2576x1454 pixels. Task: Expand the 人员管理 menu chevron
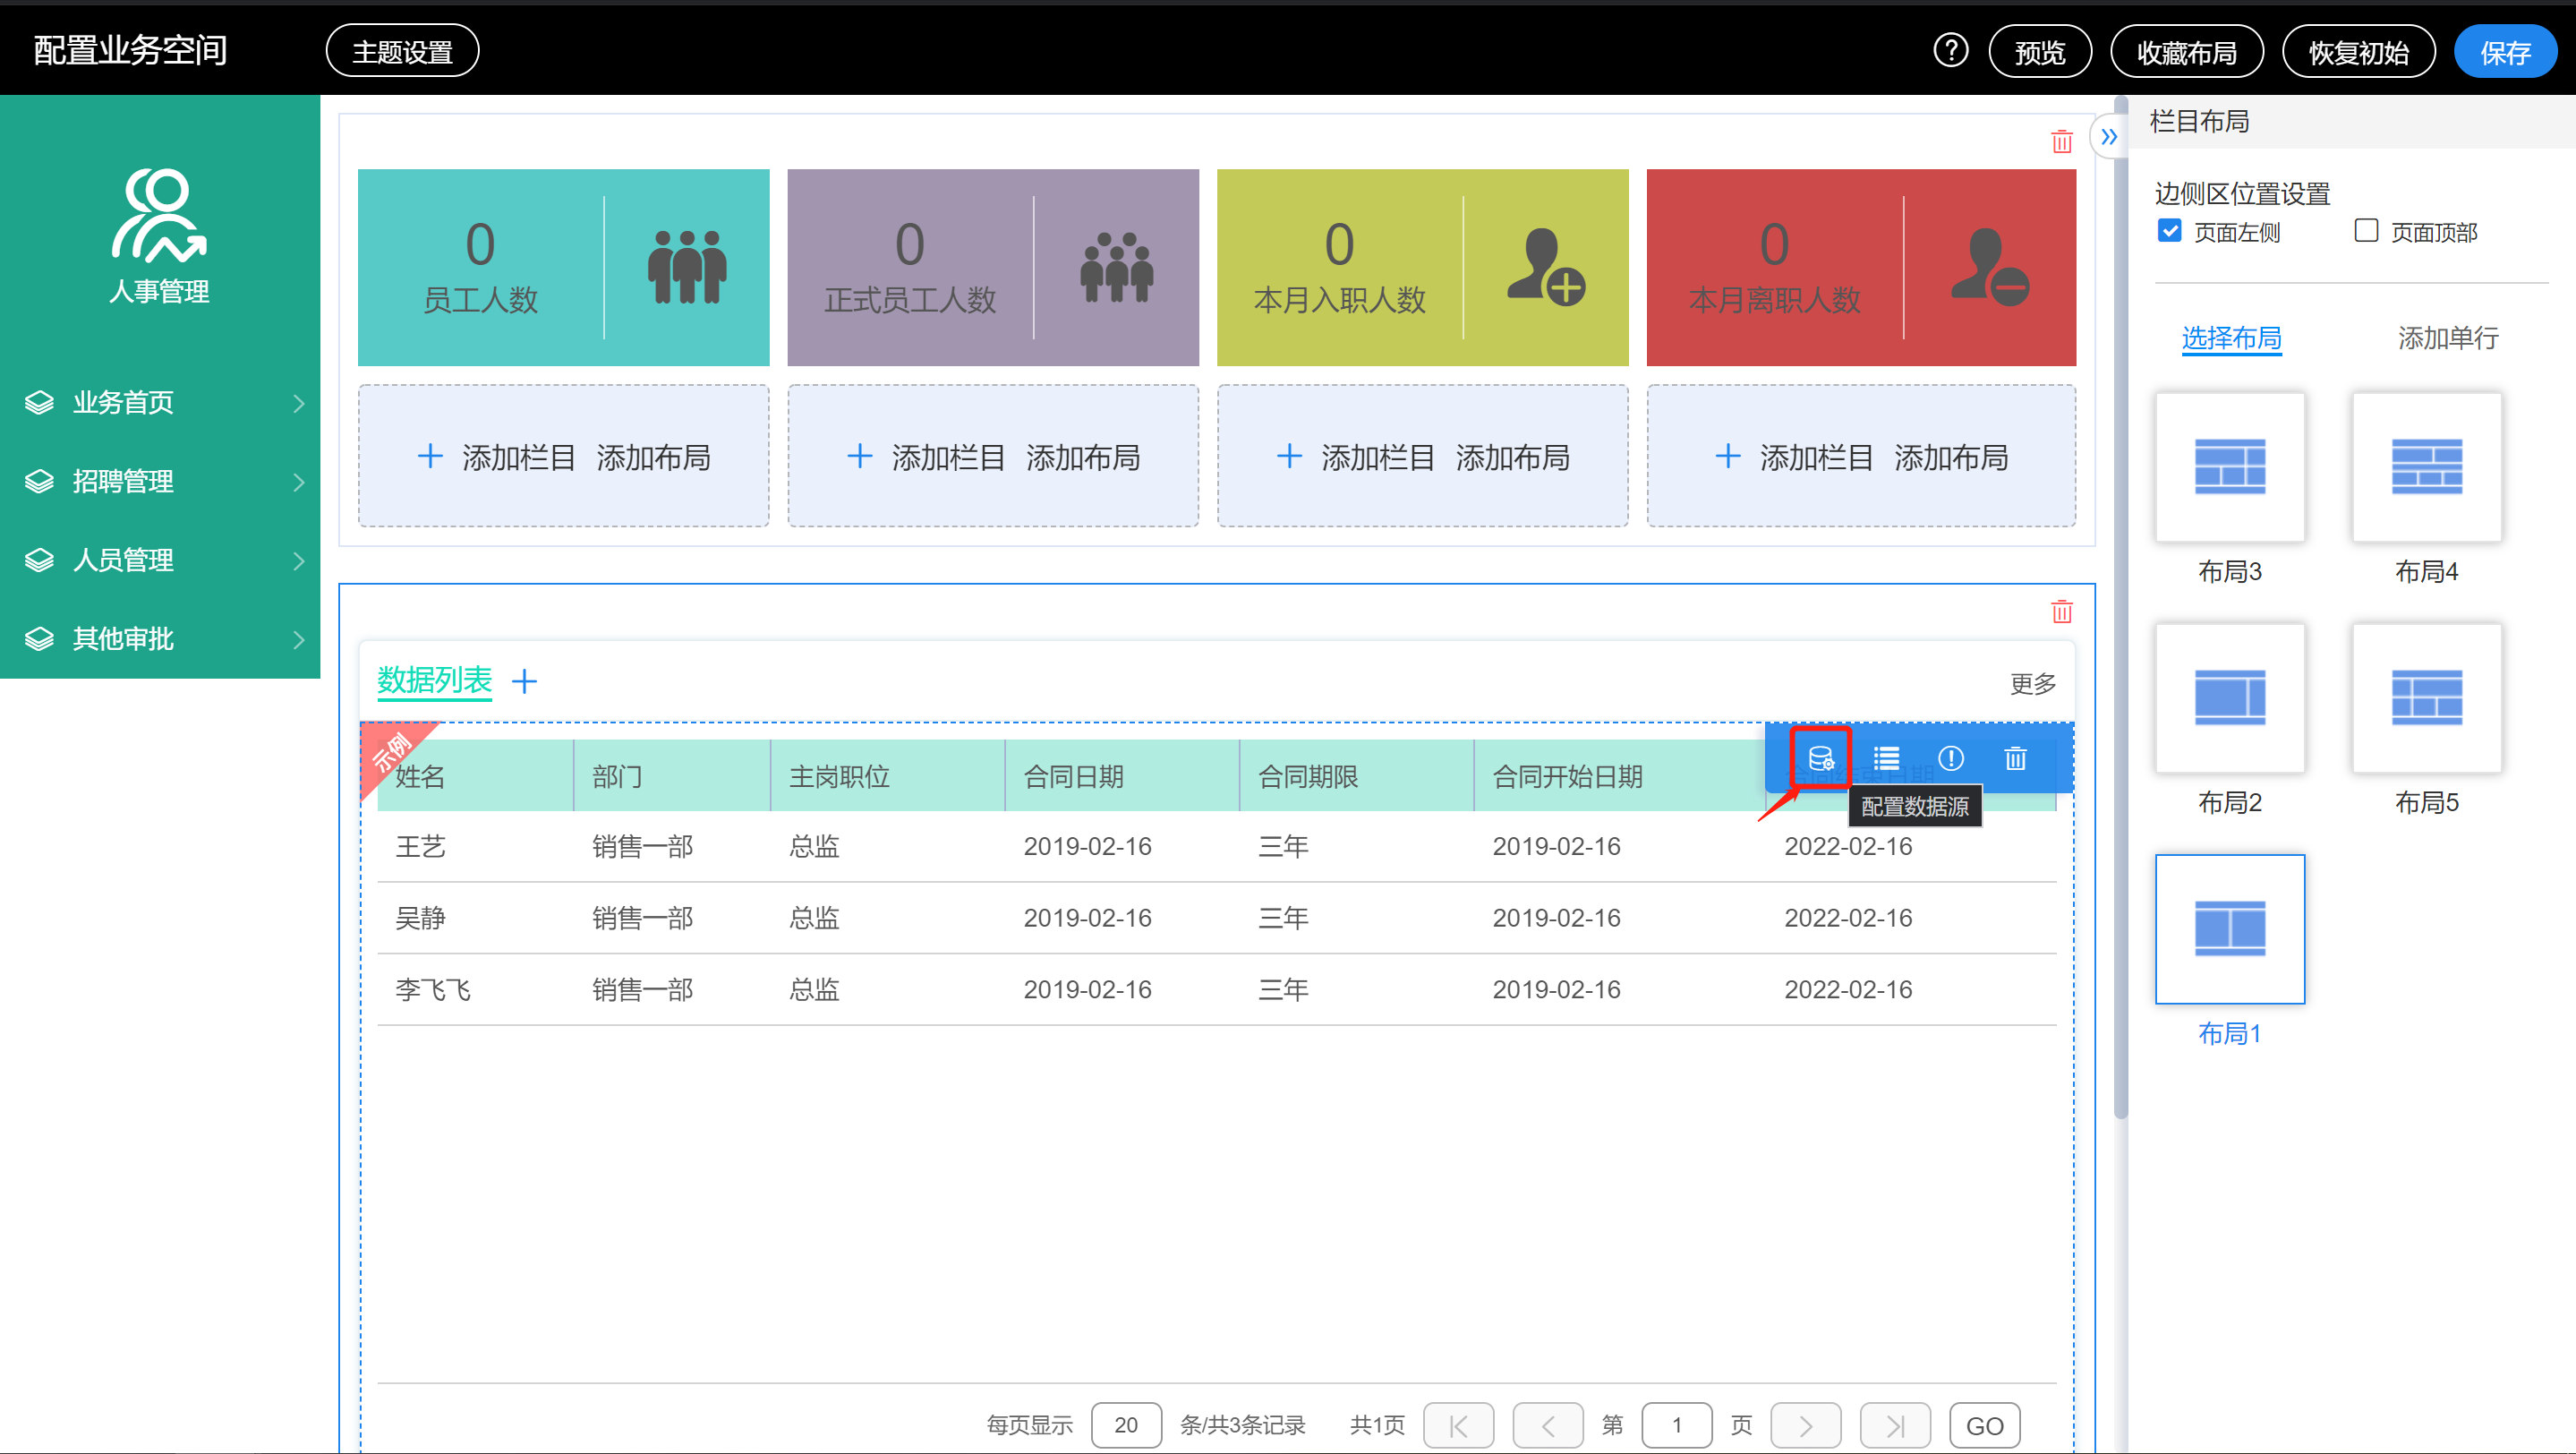298,561
